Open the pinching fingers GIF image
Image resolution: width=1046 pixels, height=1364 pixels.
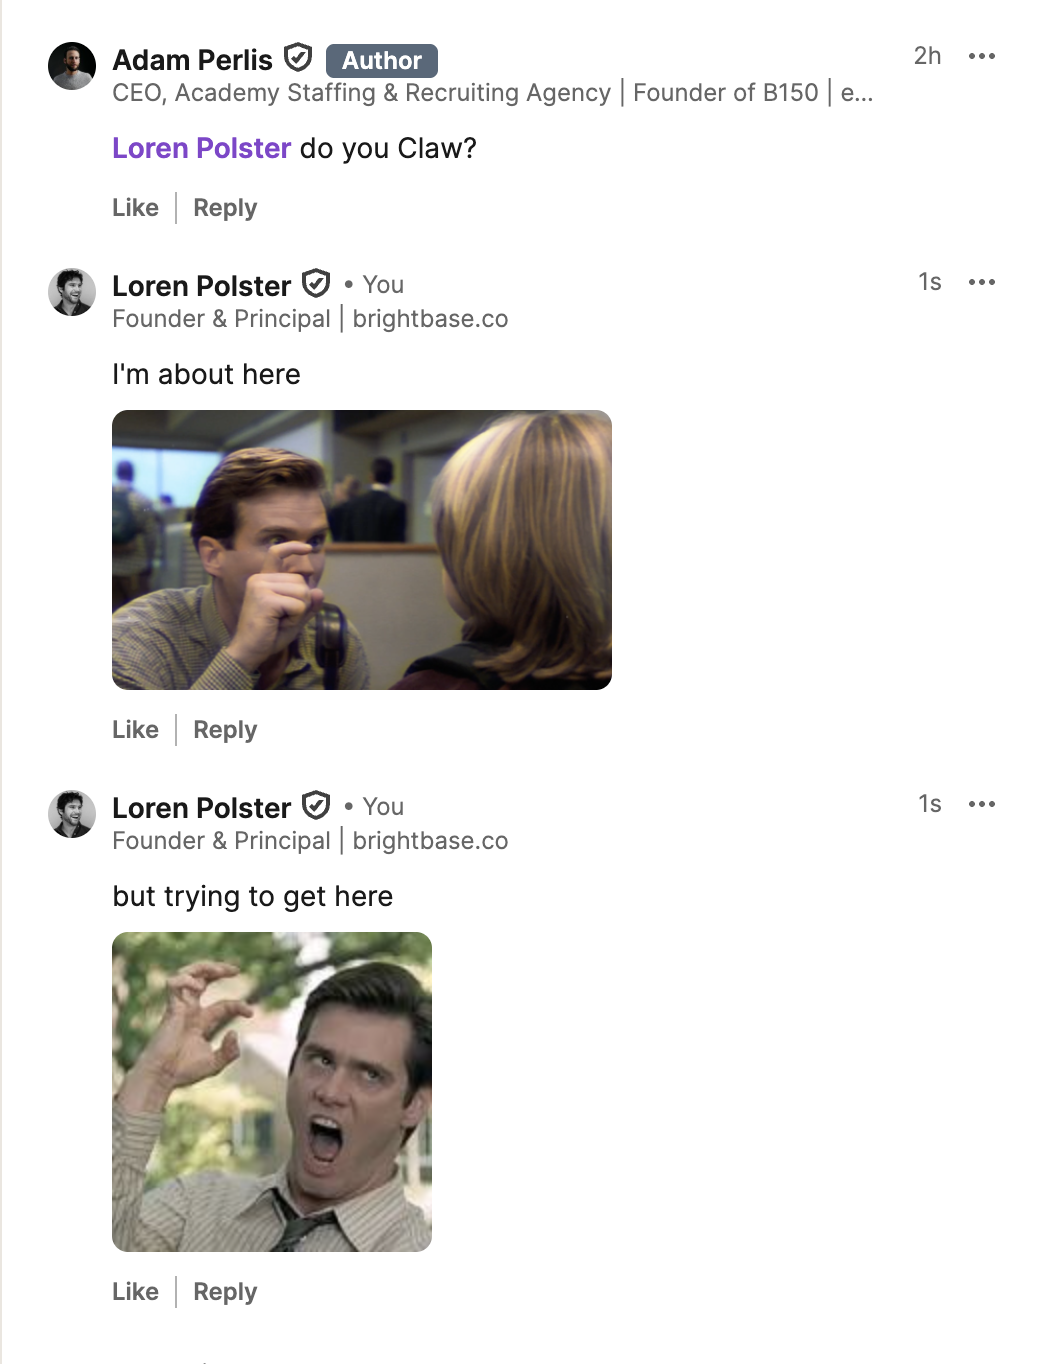[x=361, y=549]
